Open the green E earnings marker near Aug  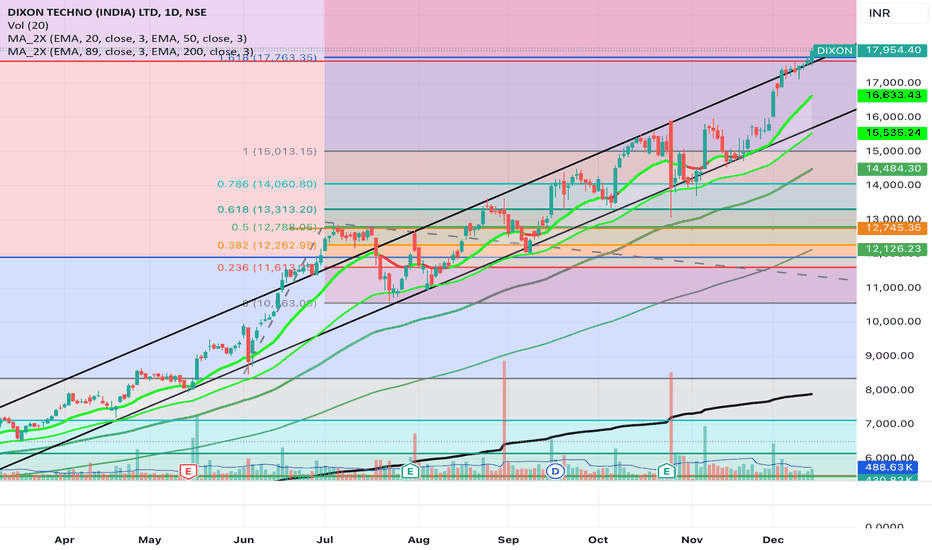[x=410, y=472]
